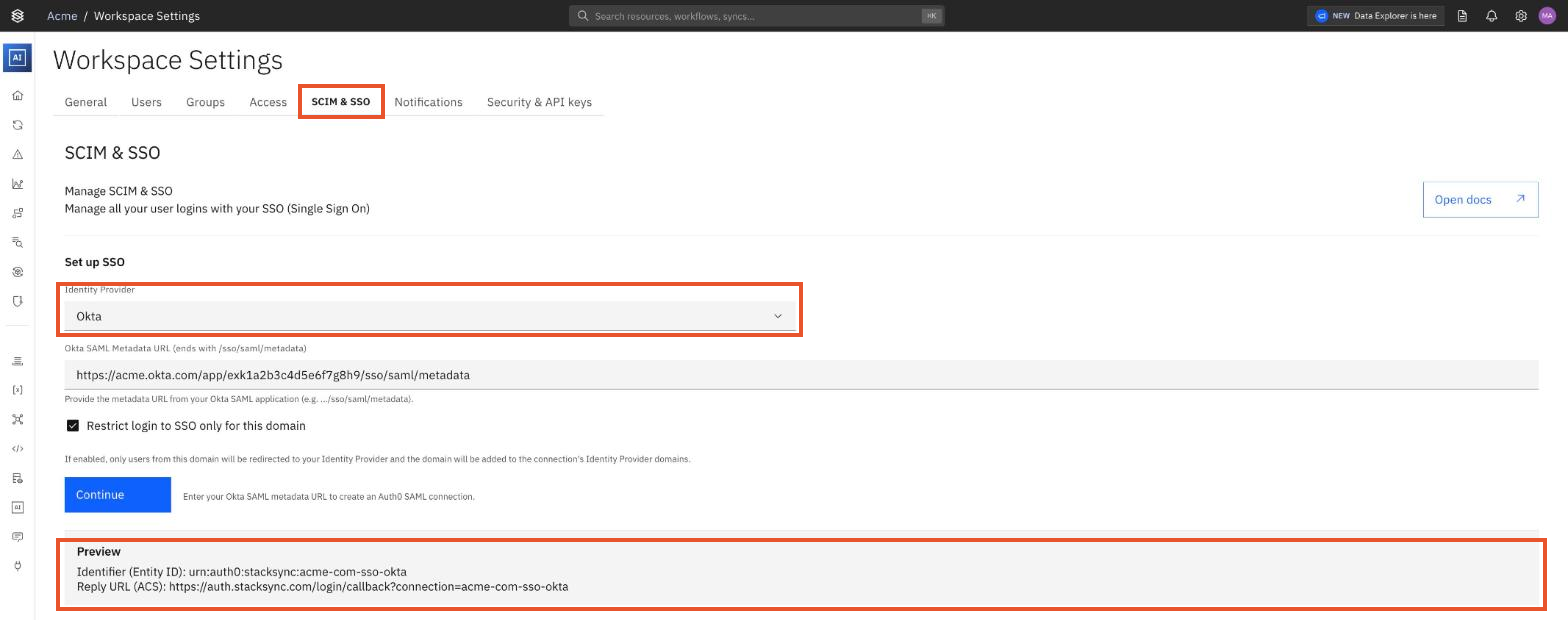Open the stacked layers icon in sidebar
This screenshot has height=620, width=1568.
coord(17,361)
